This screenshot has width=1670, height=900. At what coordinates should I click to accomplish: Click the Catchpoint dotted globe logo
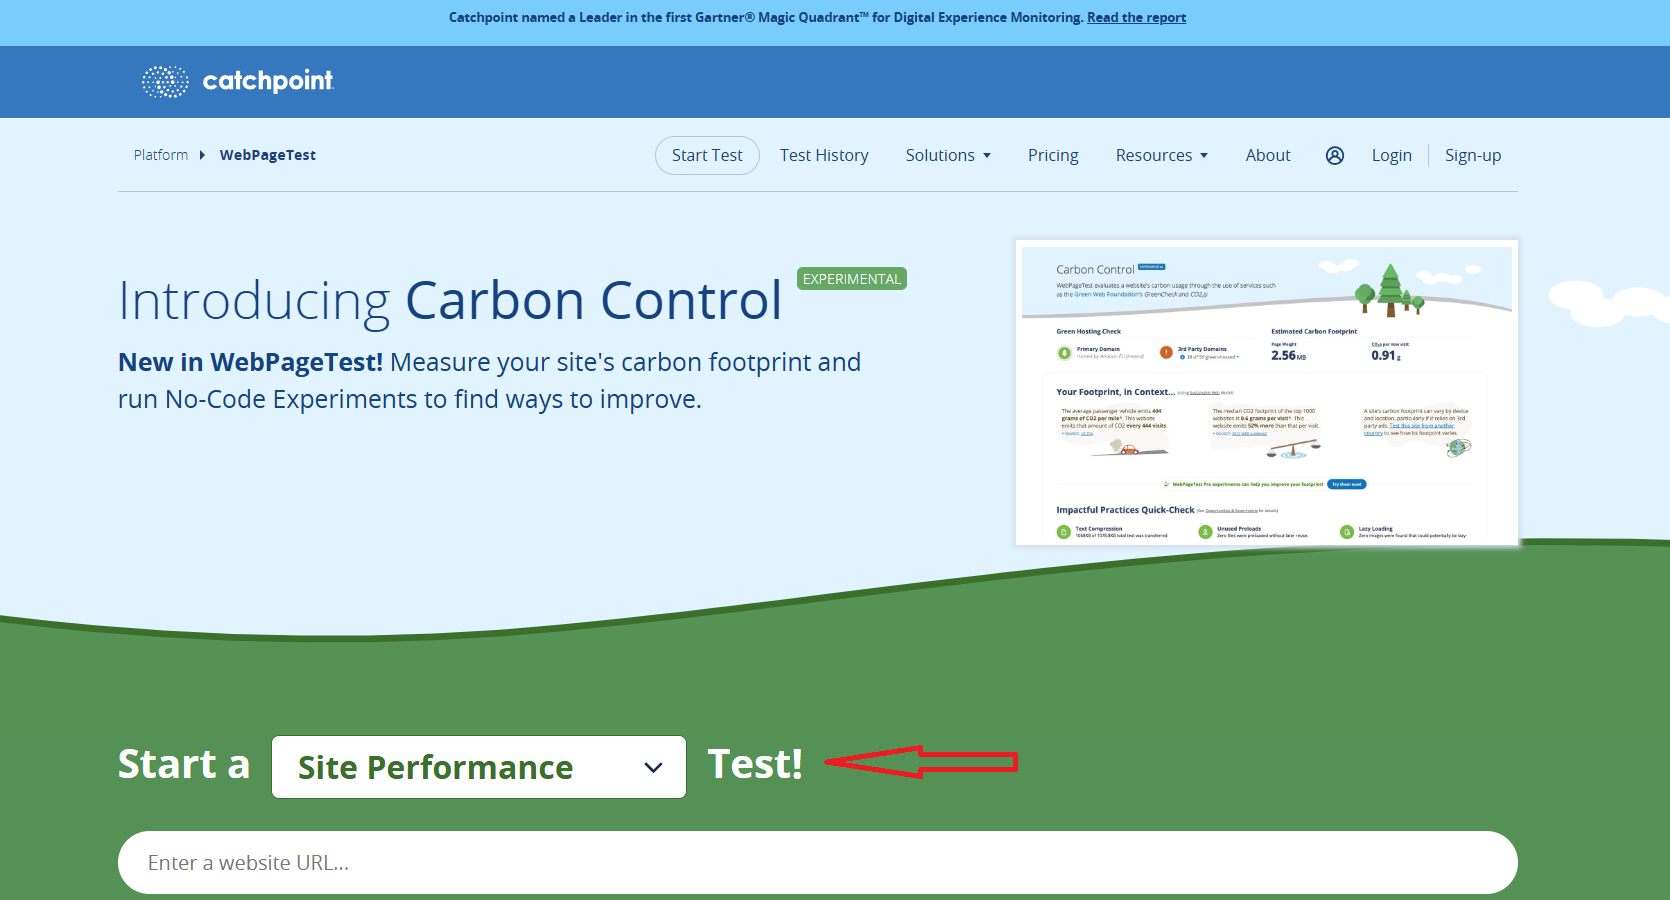coord(165,82)
